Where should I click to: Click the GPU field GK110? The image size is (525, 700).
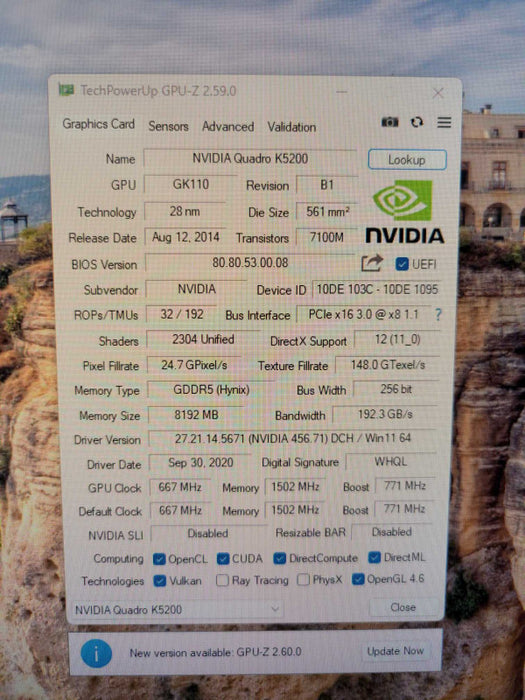point(190,184)
